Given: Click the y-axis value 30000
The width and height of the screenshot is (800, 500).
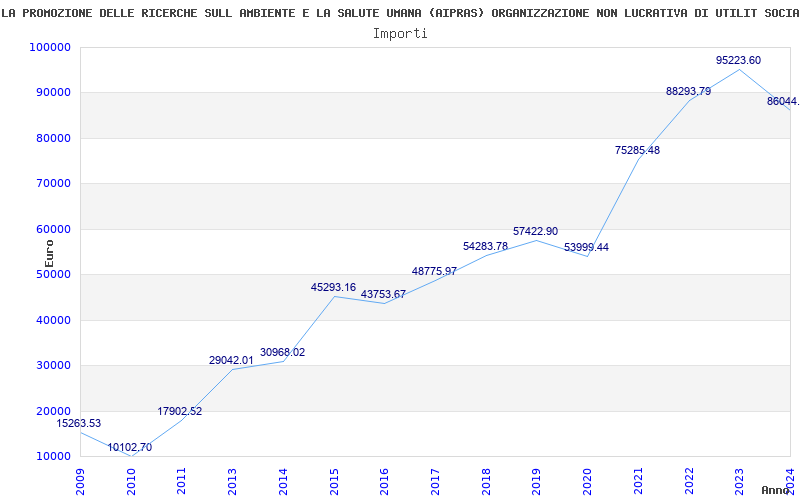Looking at the screenshot, I should coord(53,366).
